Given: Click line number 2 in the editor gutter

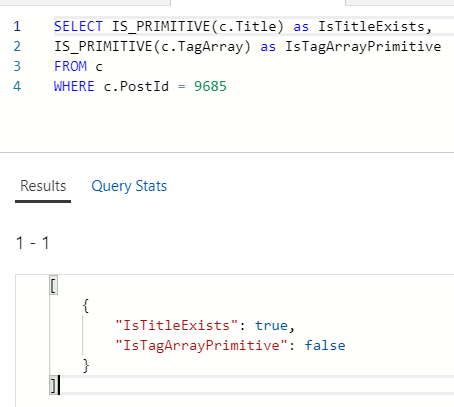Looking at the screenshot, I should pyautogui.click(x=17, y=46).
